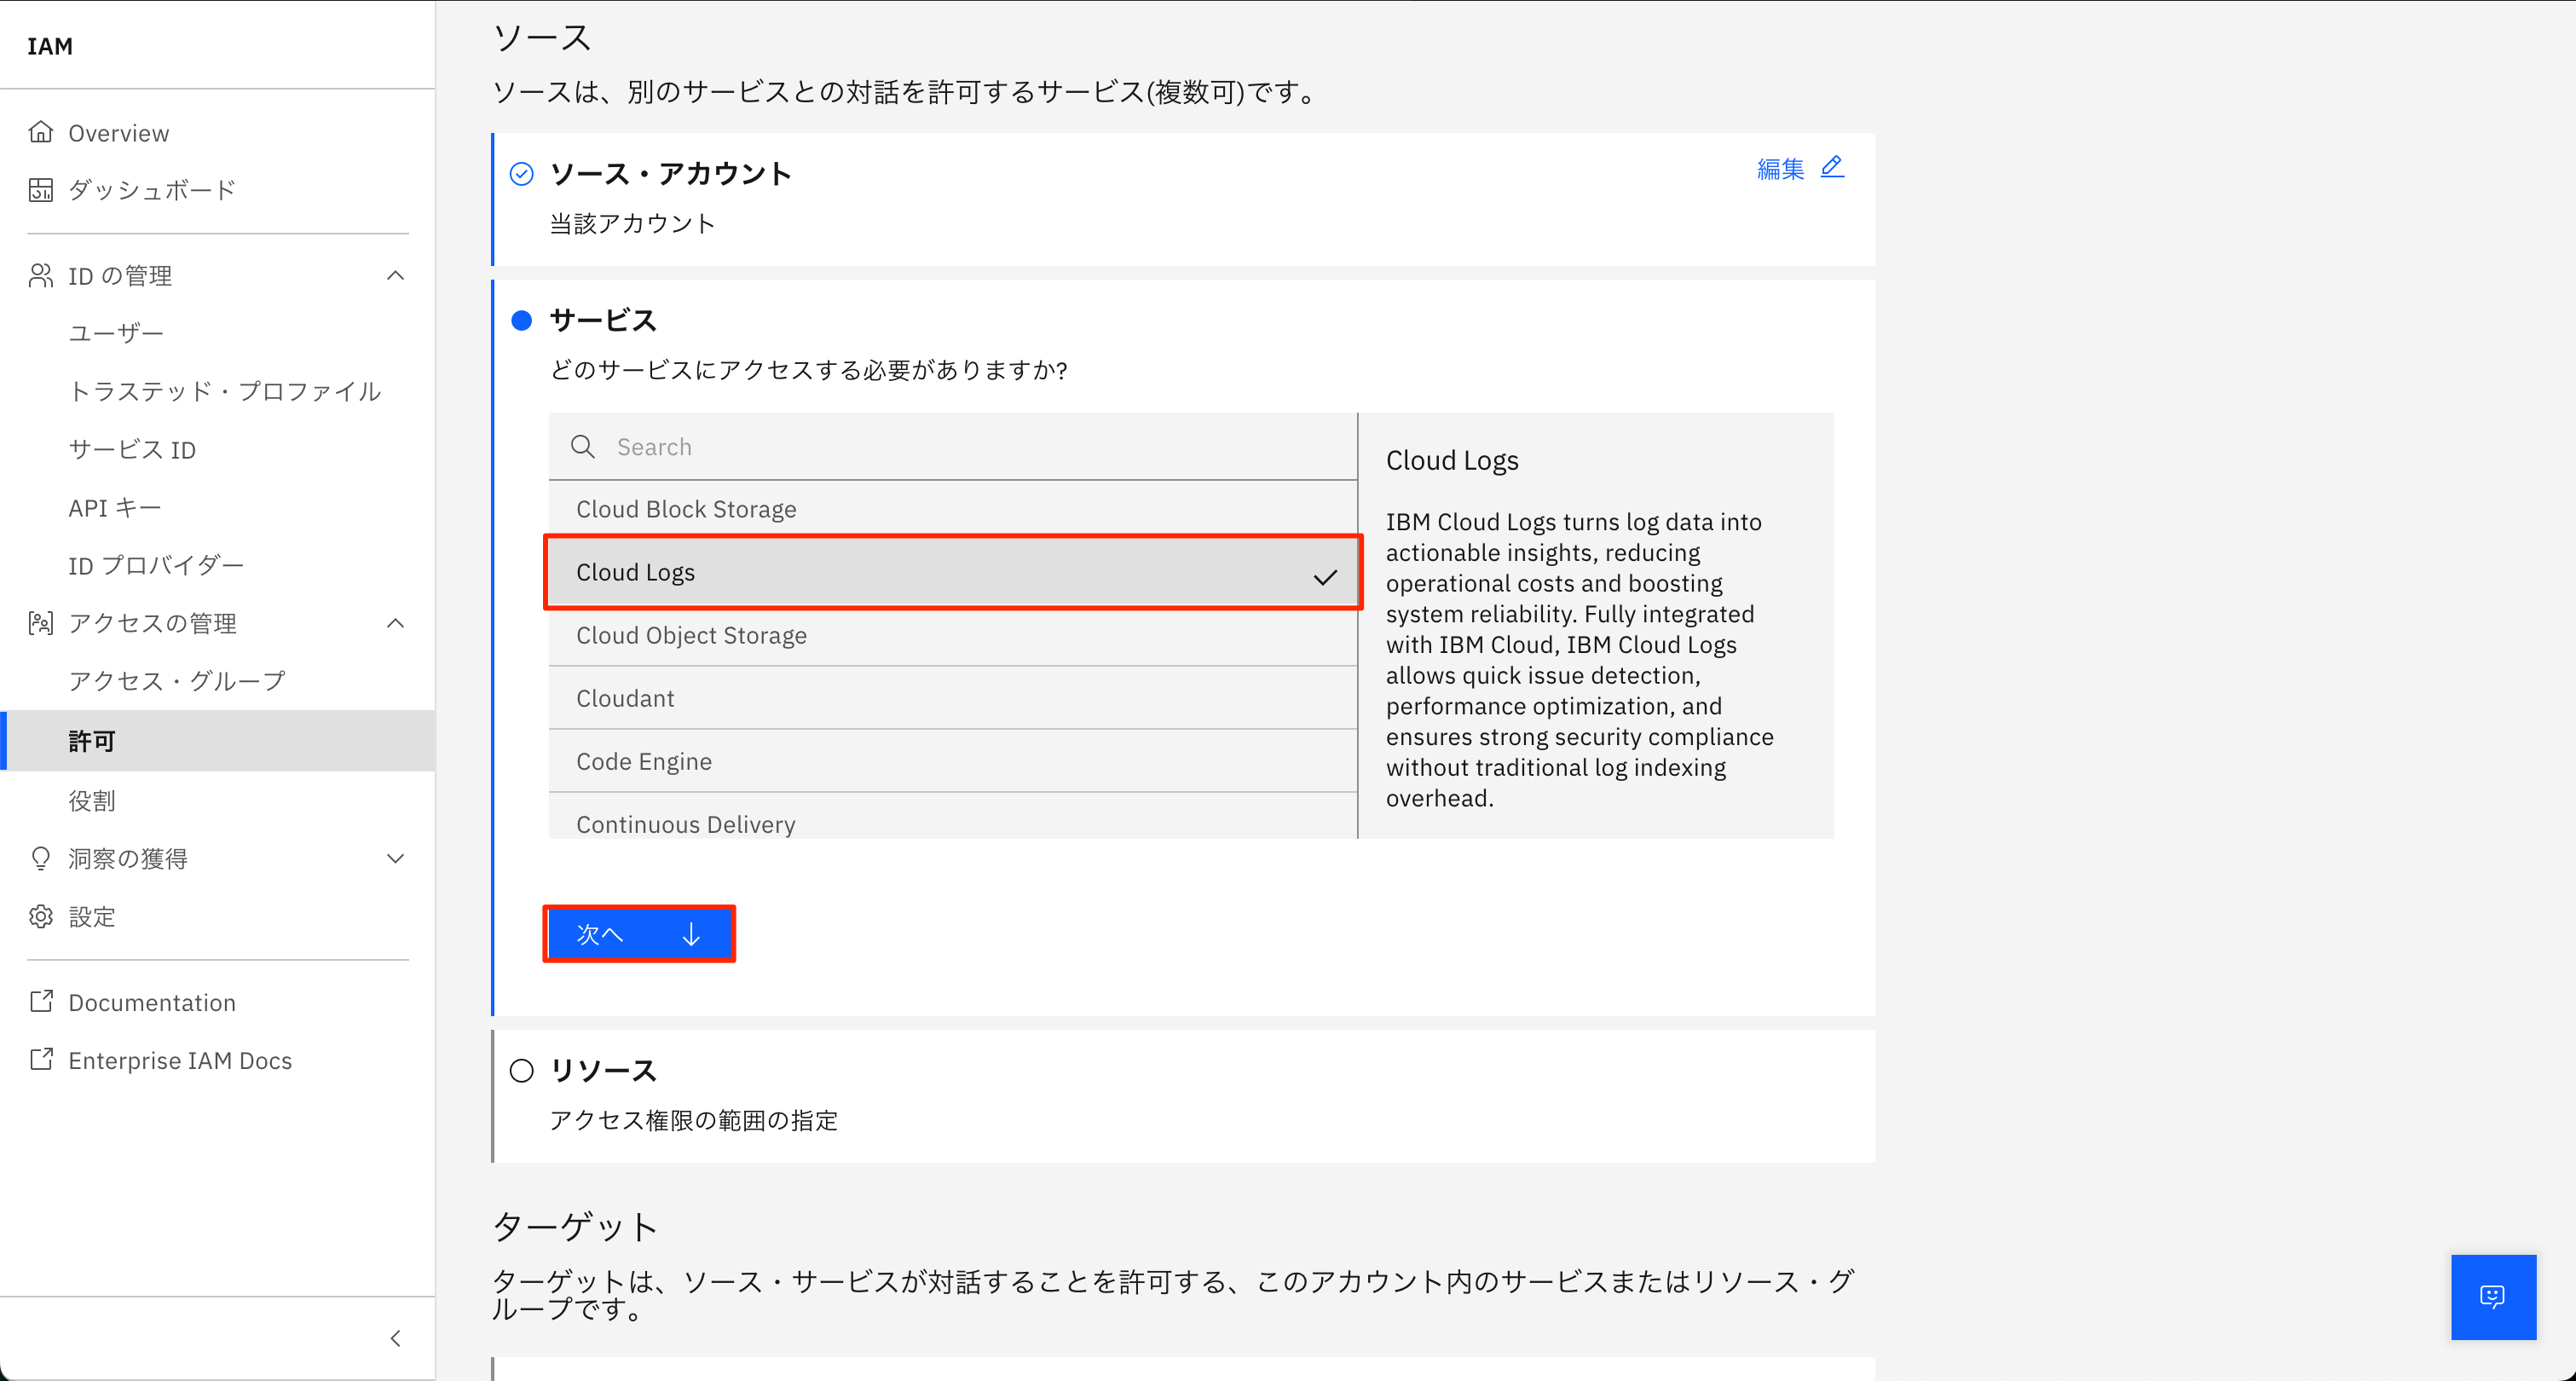Select the リソース step circle
Image resolution: width=2576 pixels, height=1381 pixels.
(521, 1071)
